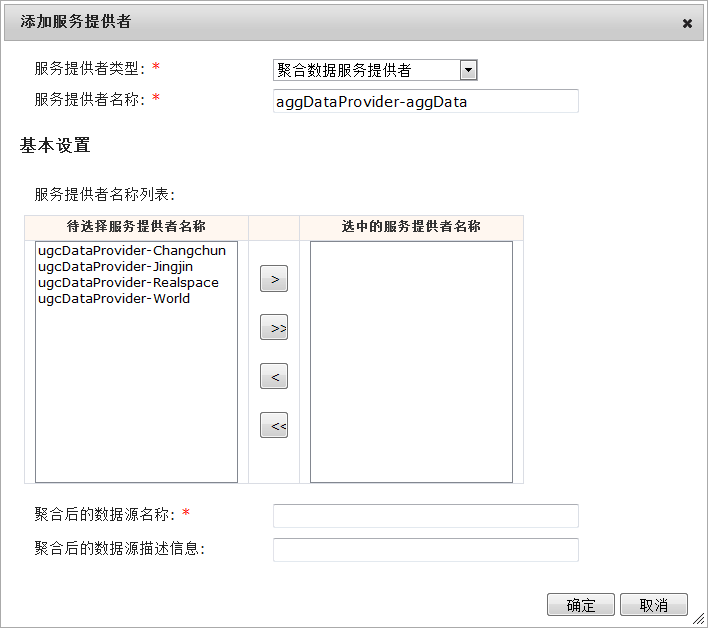This screenshot has width=708, height=628.
Task: Click the '>>' move all right button
Action: click(274, 328)
